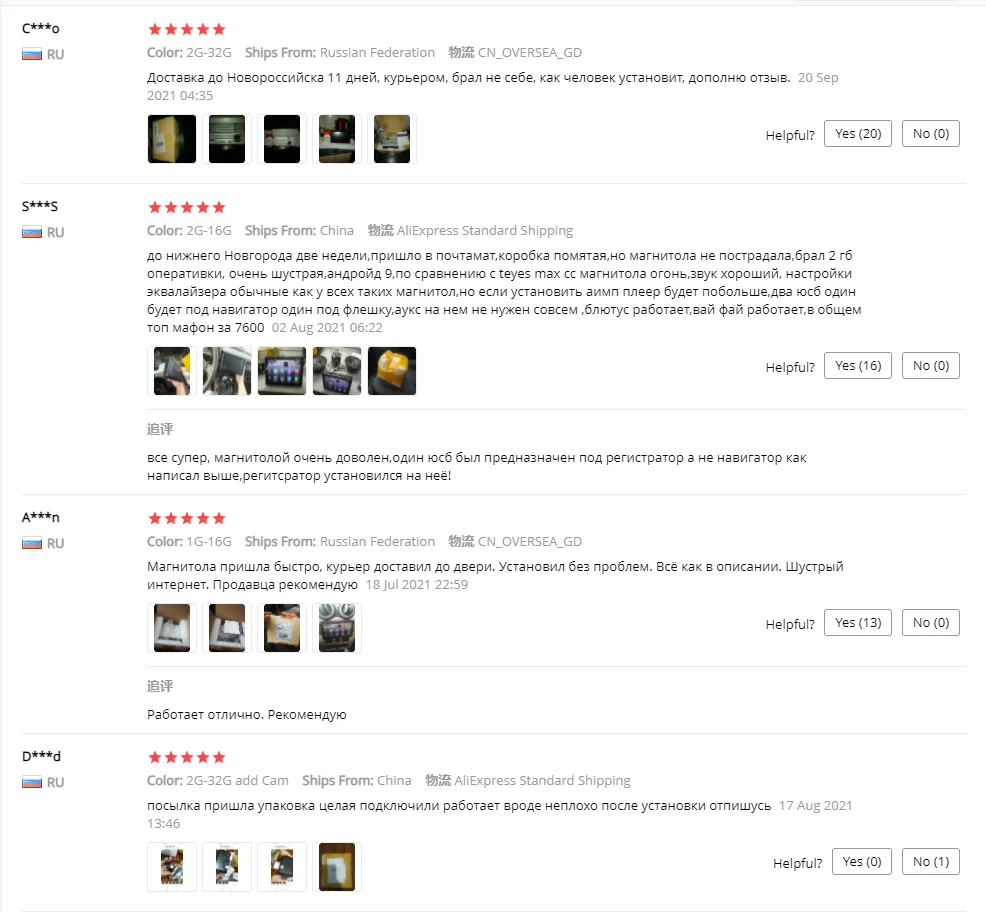
Task: Open third photo in S***S review
Action: click(282, 371)
